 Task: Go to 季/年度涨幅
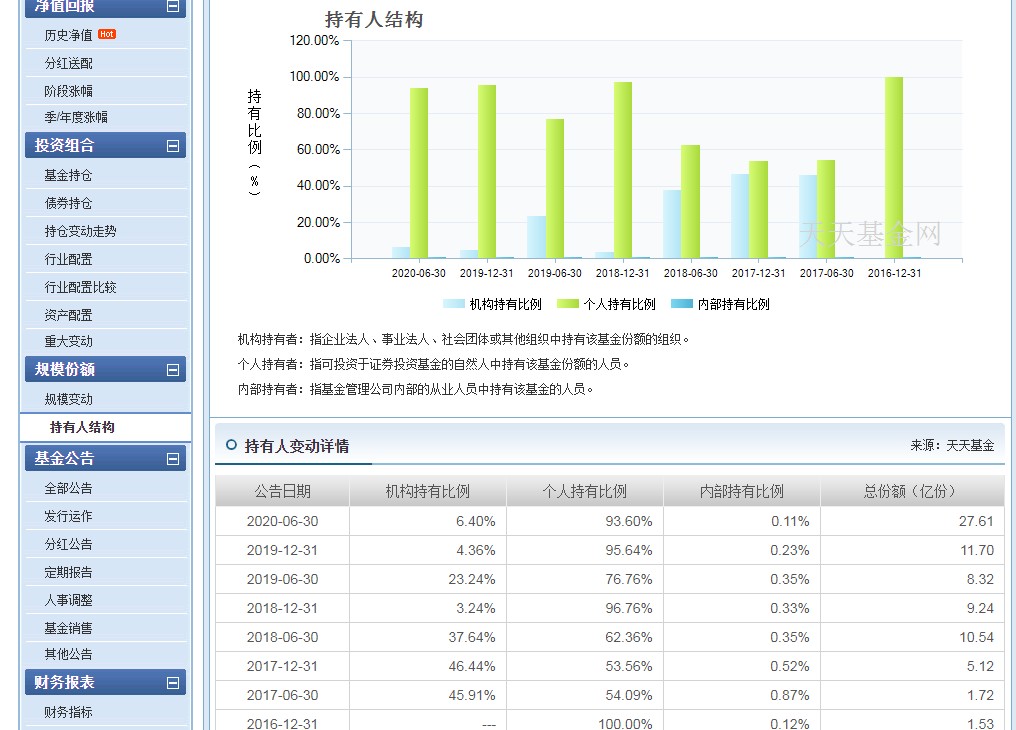pos(76,117)
